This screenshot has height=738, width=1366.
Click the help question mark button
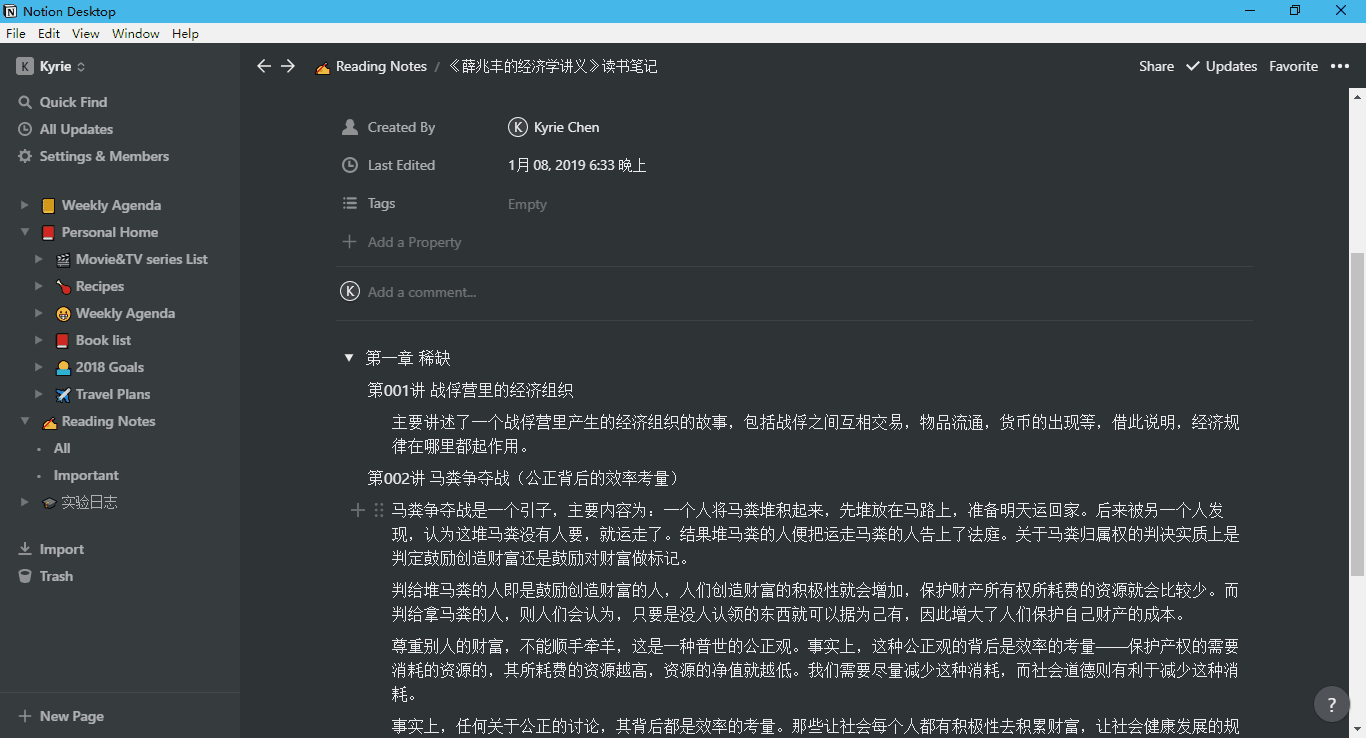[1331, 704]
